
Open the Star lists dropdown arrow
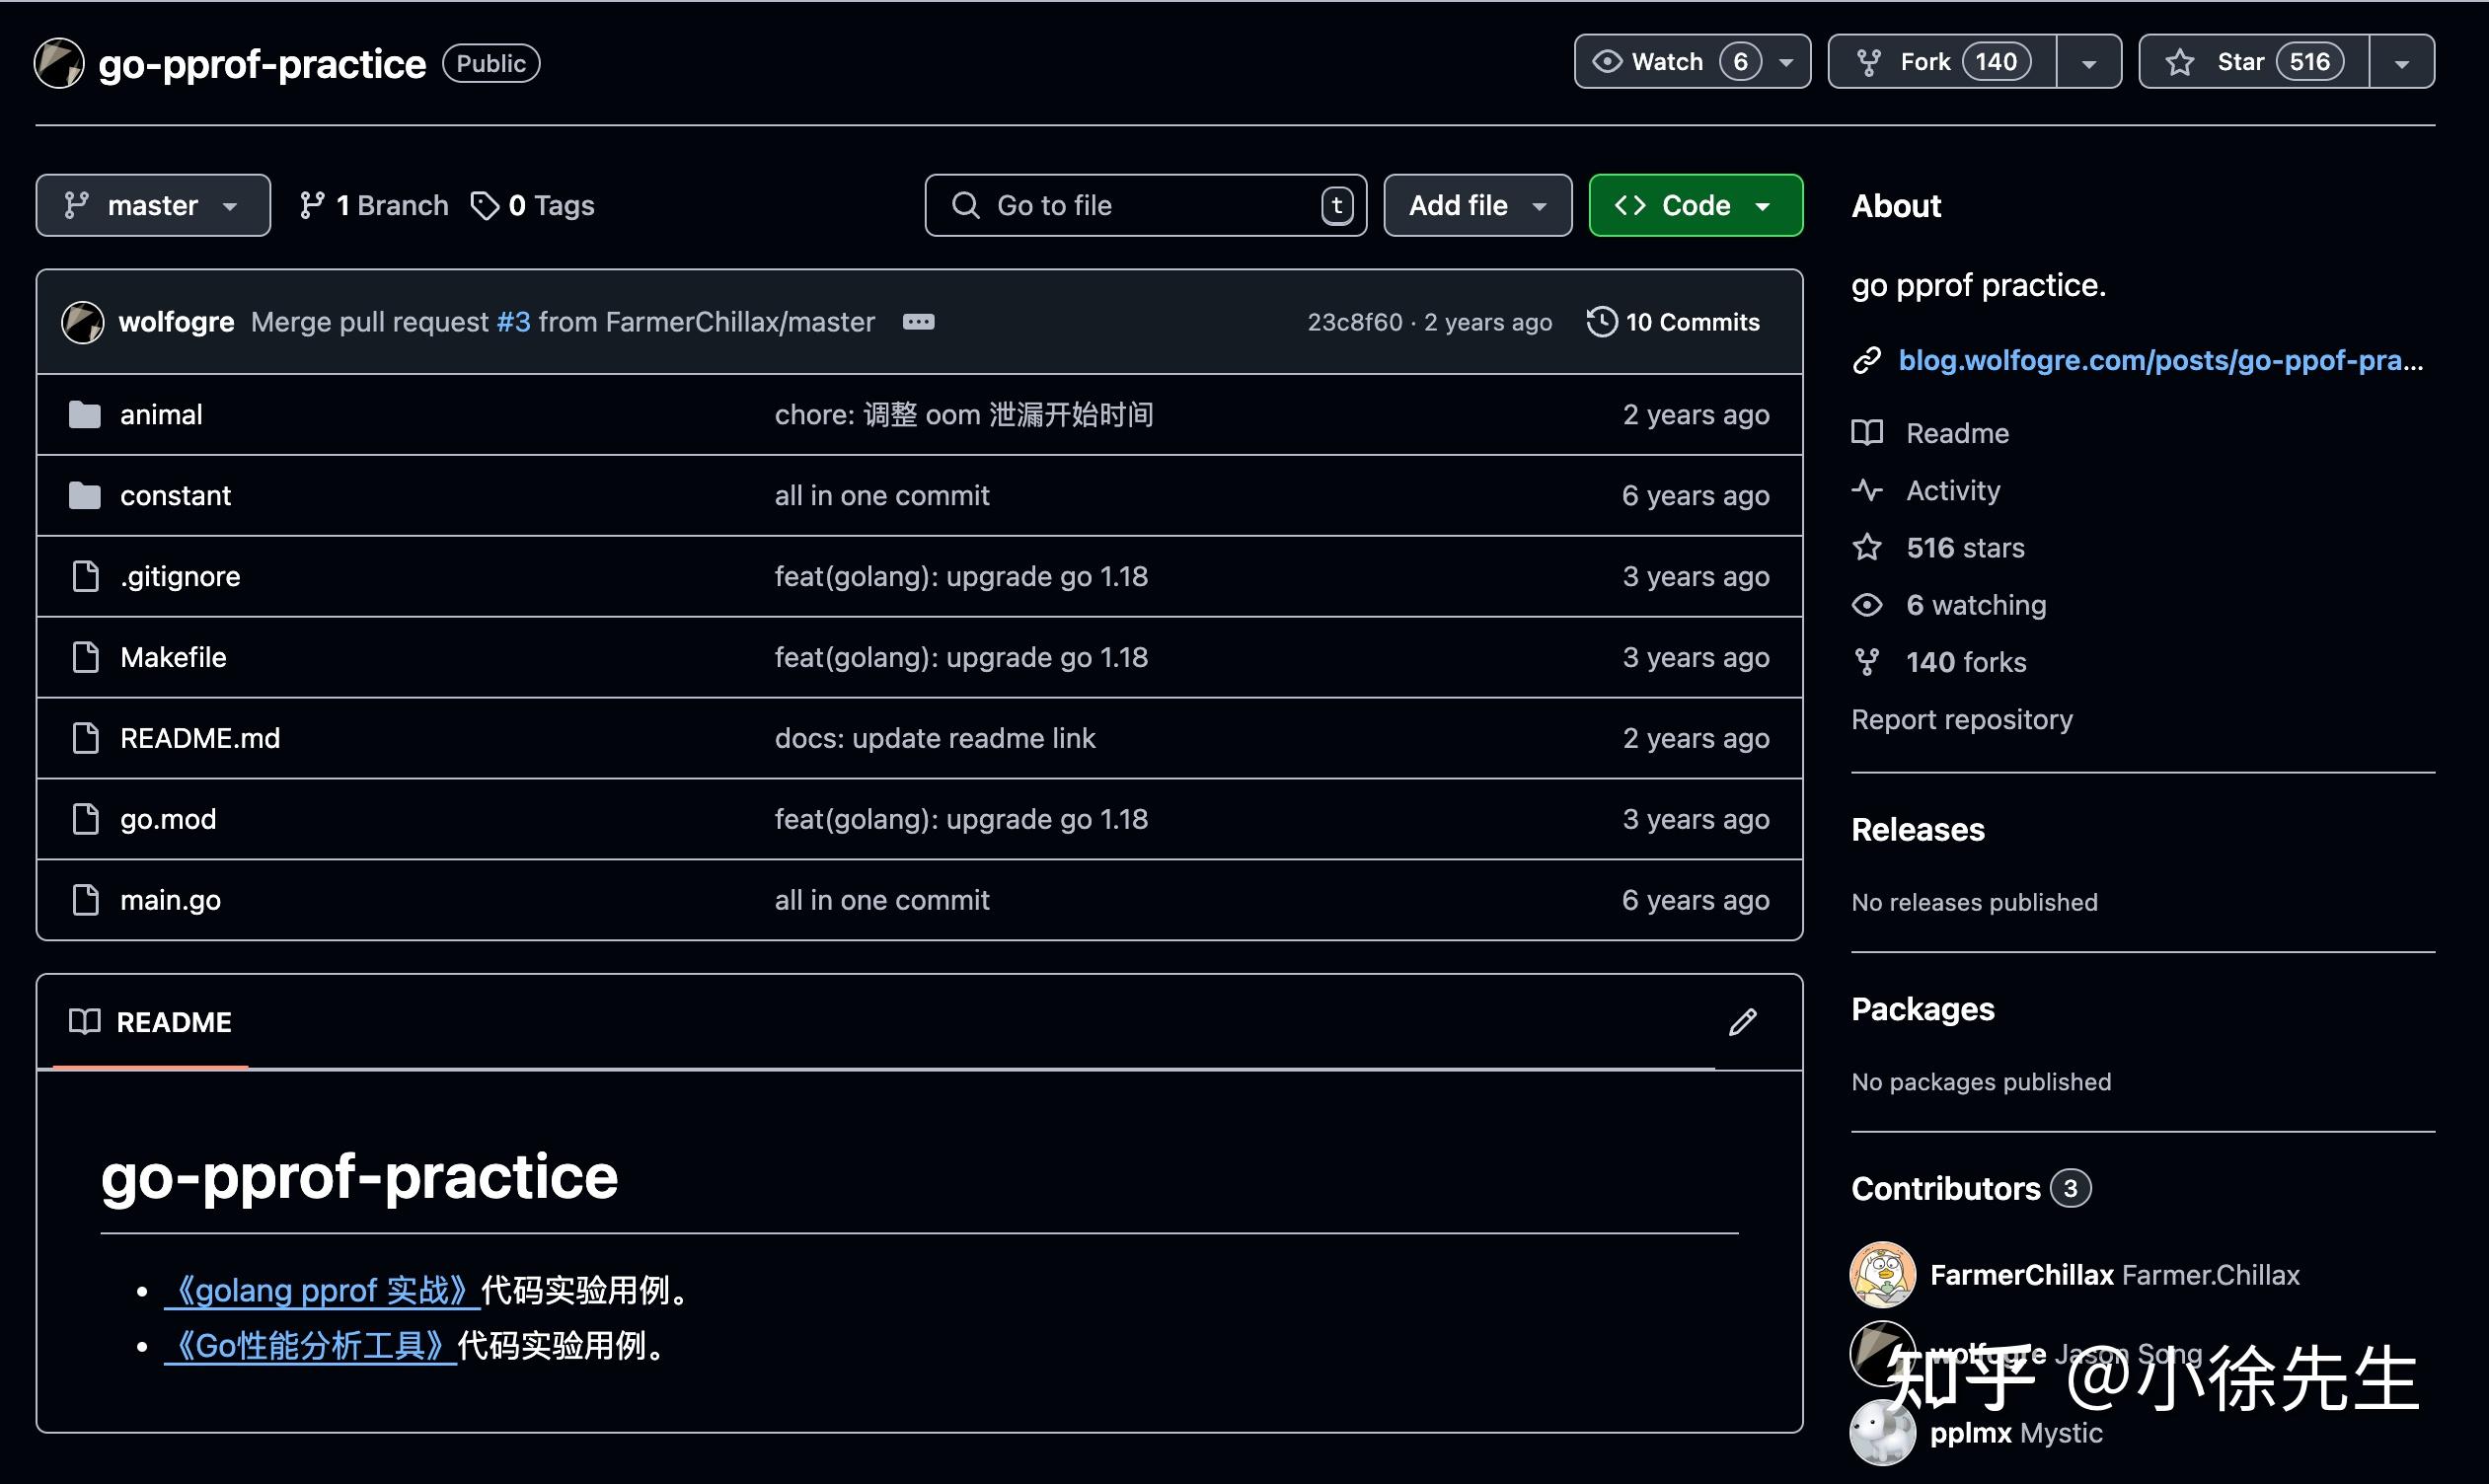2402,62
